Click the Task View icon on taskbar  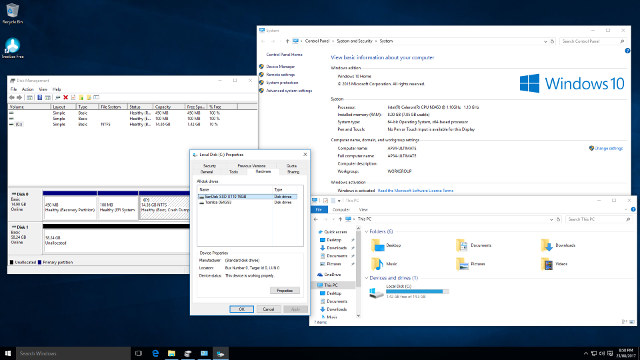138,353
